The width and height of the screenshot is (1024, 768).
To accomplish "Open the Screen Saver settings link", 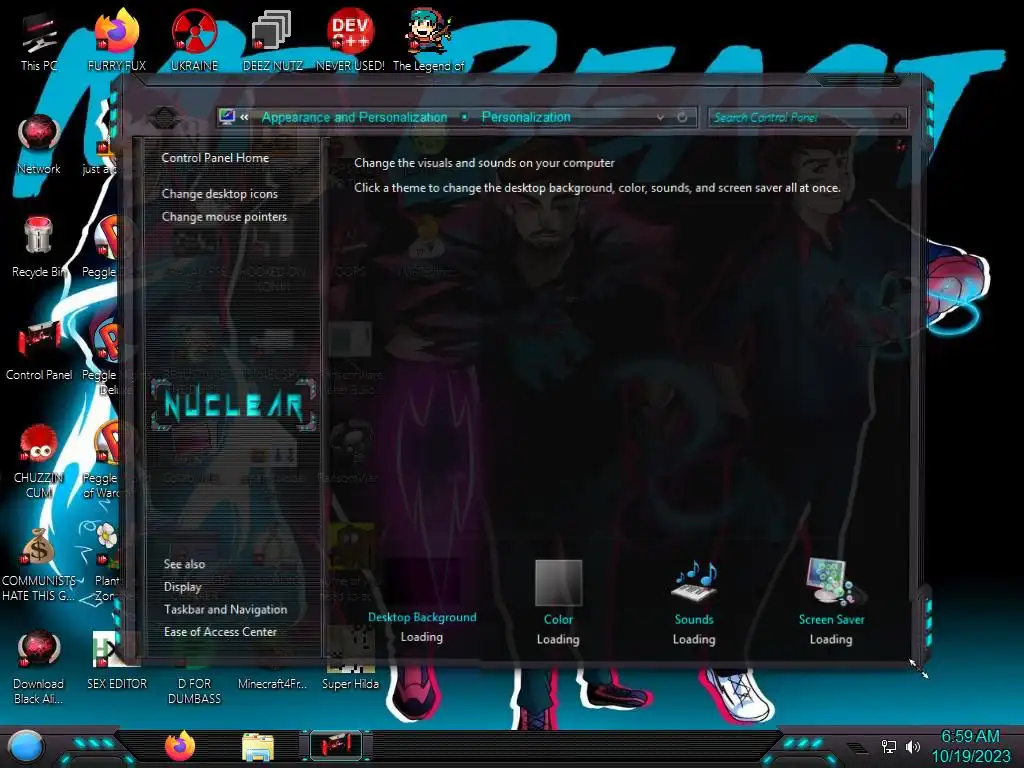I will (831, 619).
